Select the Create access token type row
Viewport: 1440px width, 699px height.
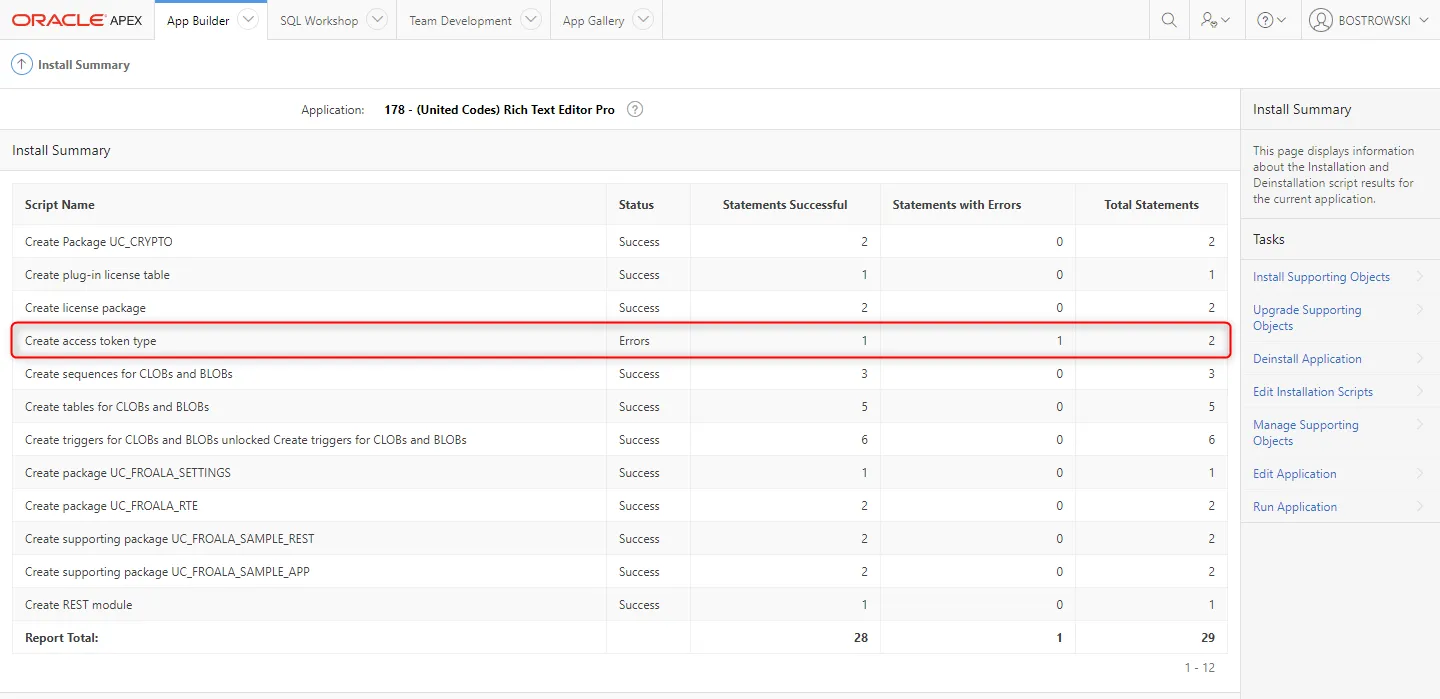tap(91, 341)
